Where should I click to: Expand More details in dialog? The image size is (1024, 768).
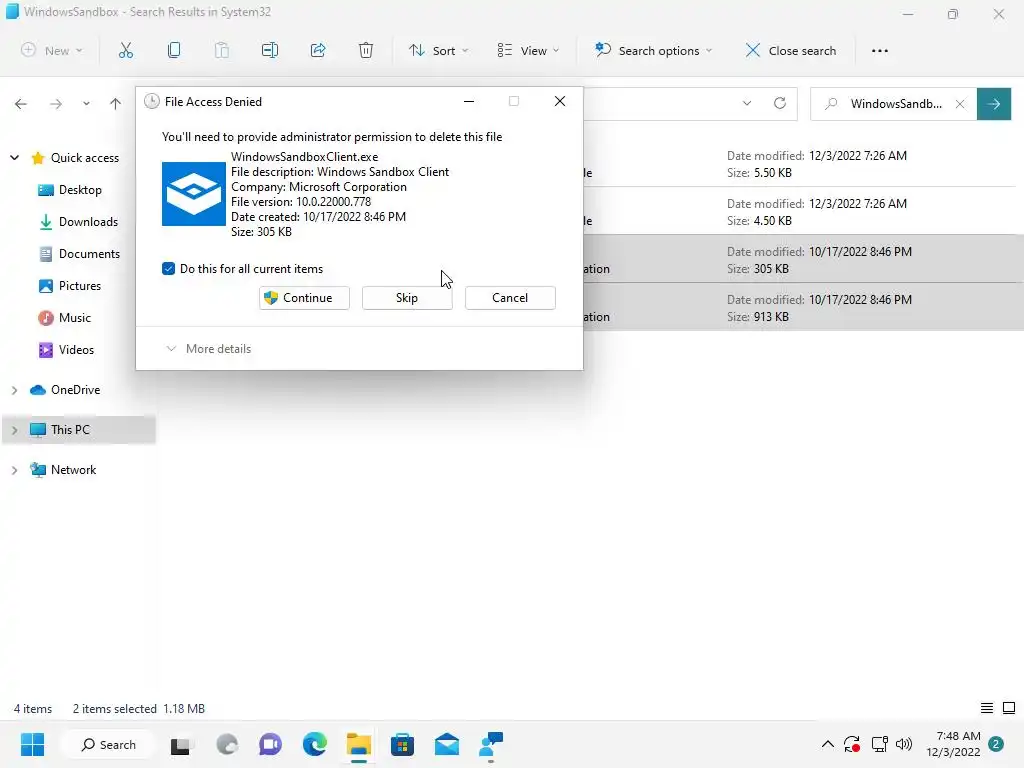[209, 349]
